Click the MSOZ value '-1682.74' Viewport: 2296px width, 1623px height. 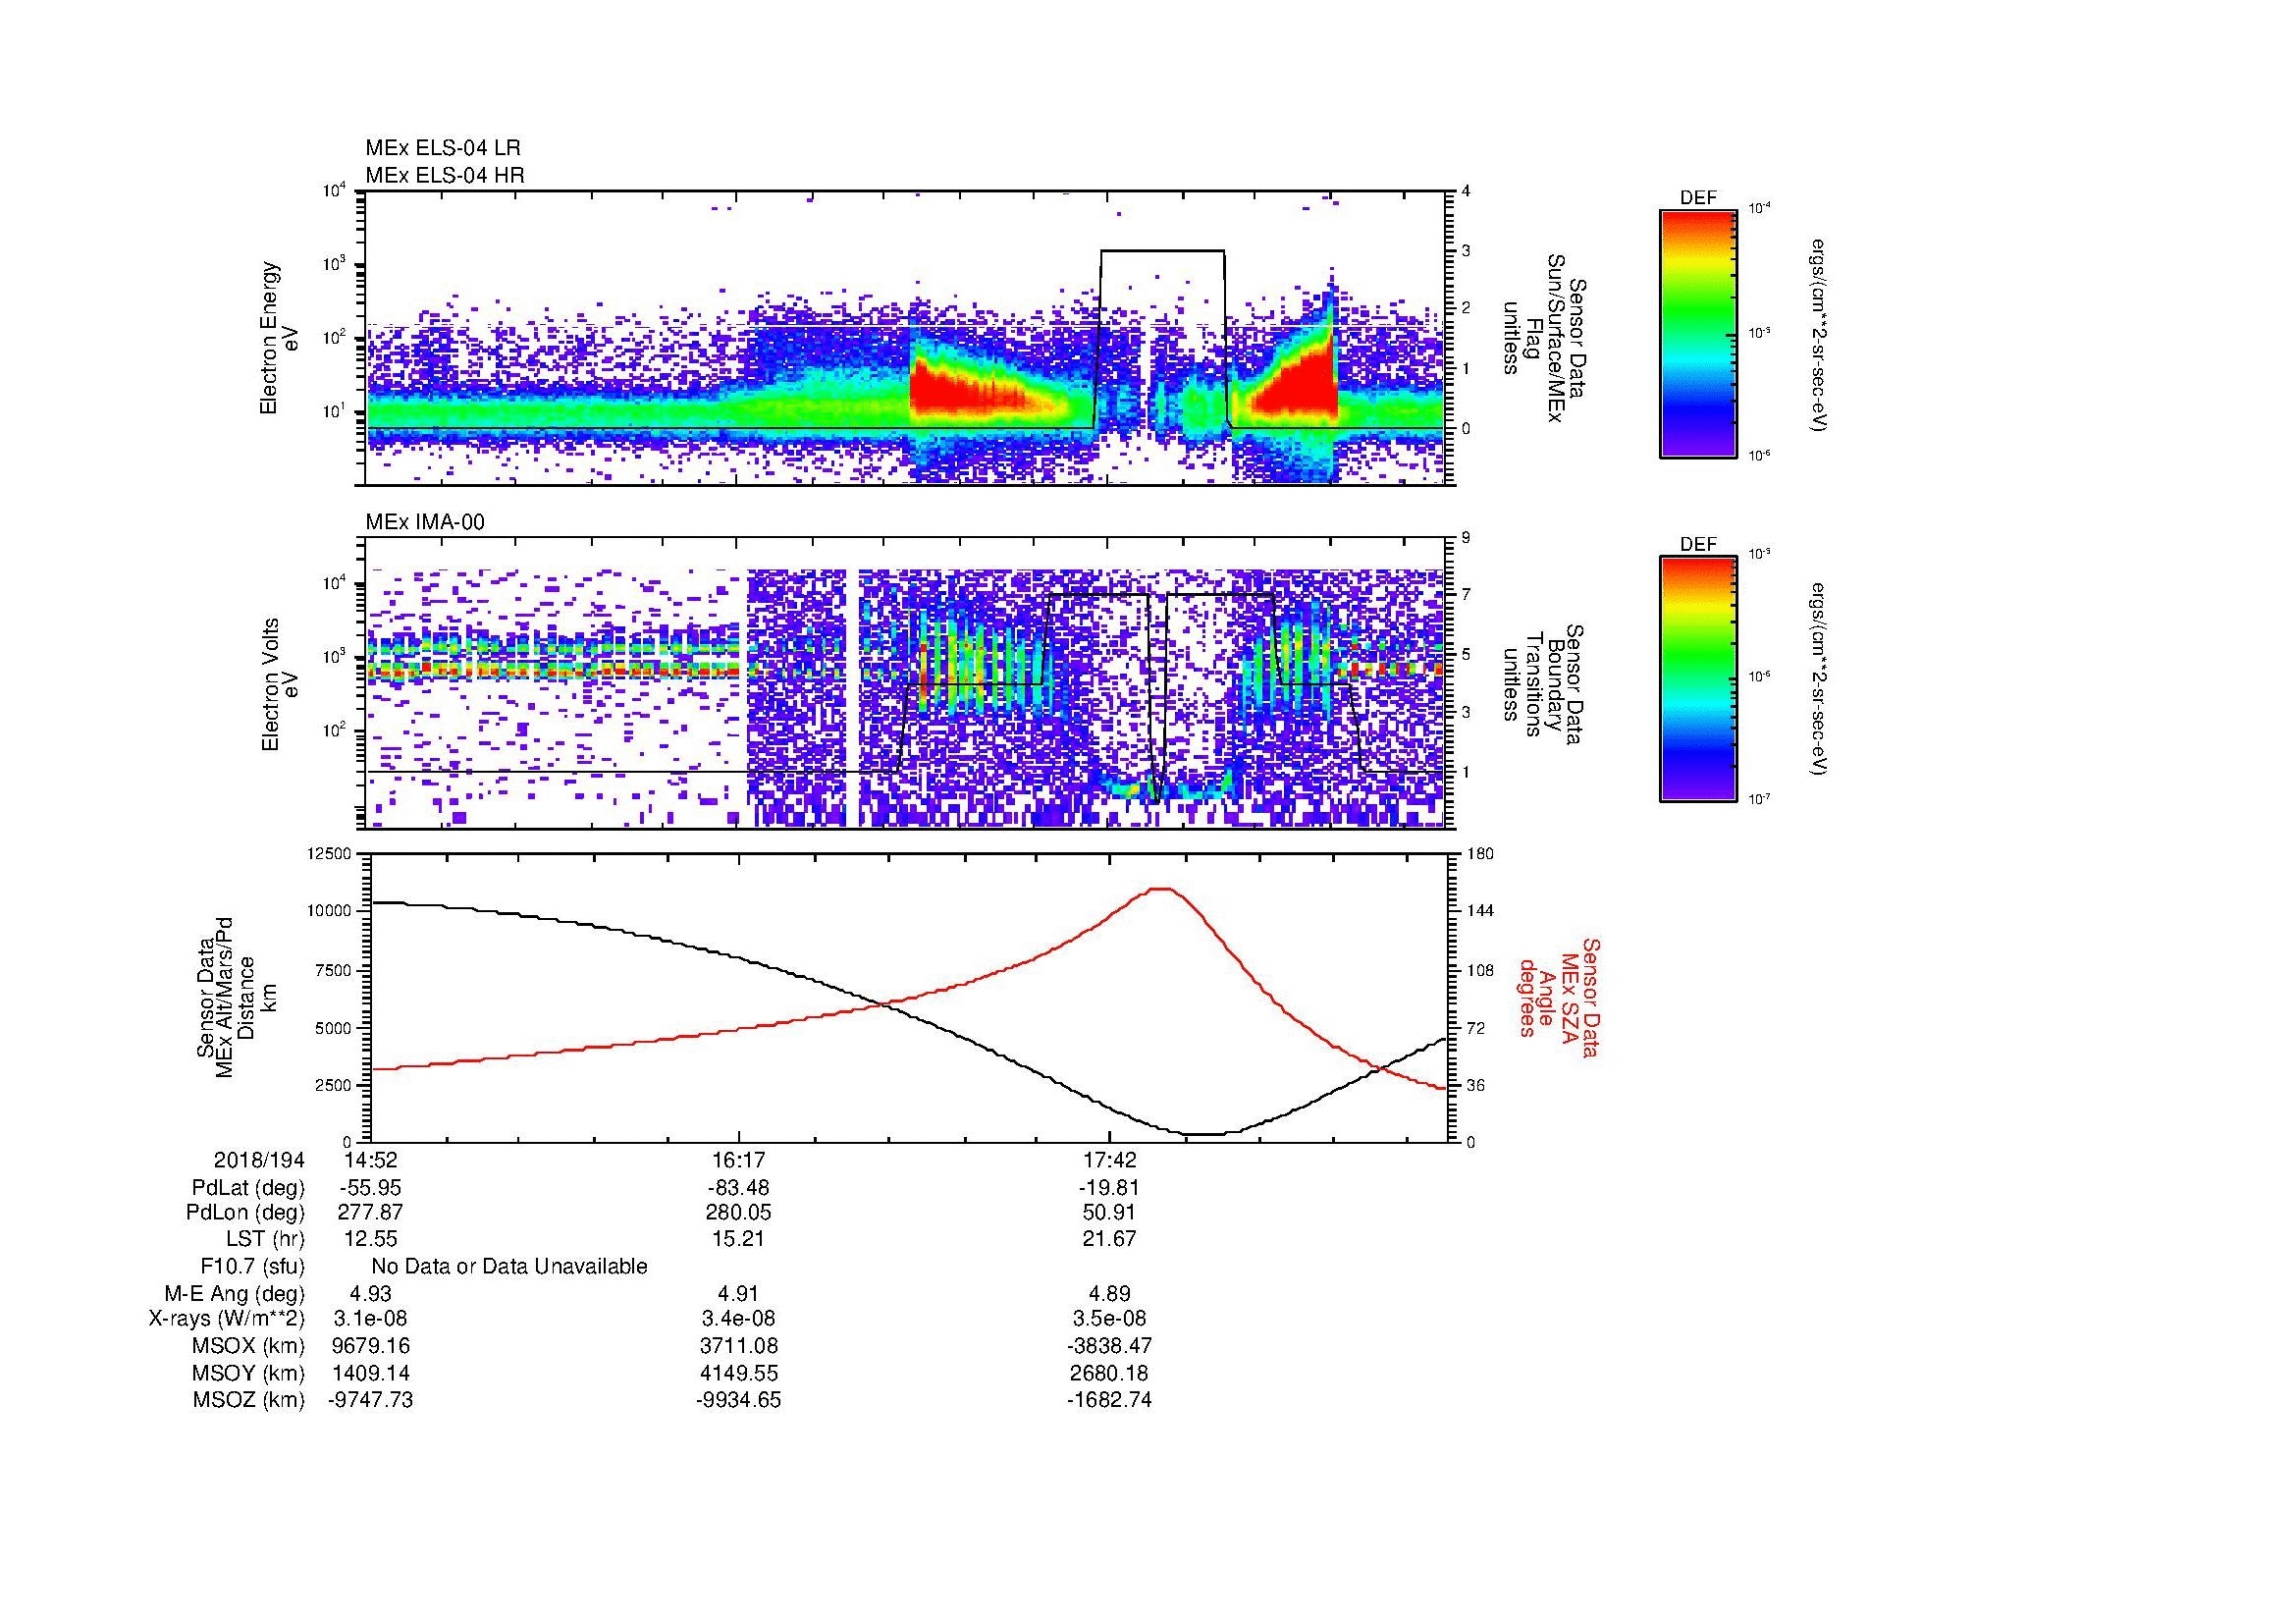1109,1400
